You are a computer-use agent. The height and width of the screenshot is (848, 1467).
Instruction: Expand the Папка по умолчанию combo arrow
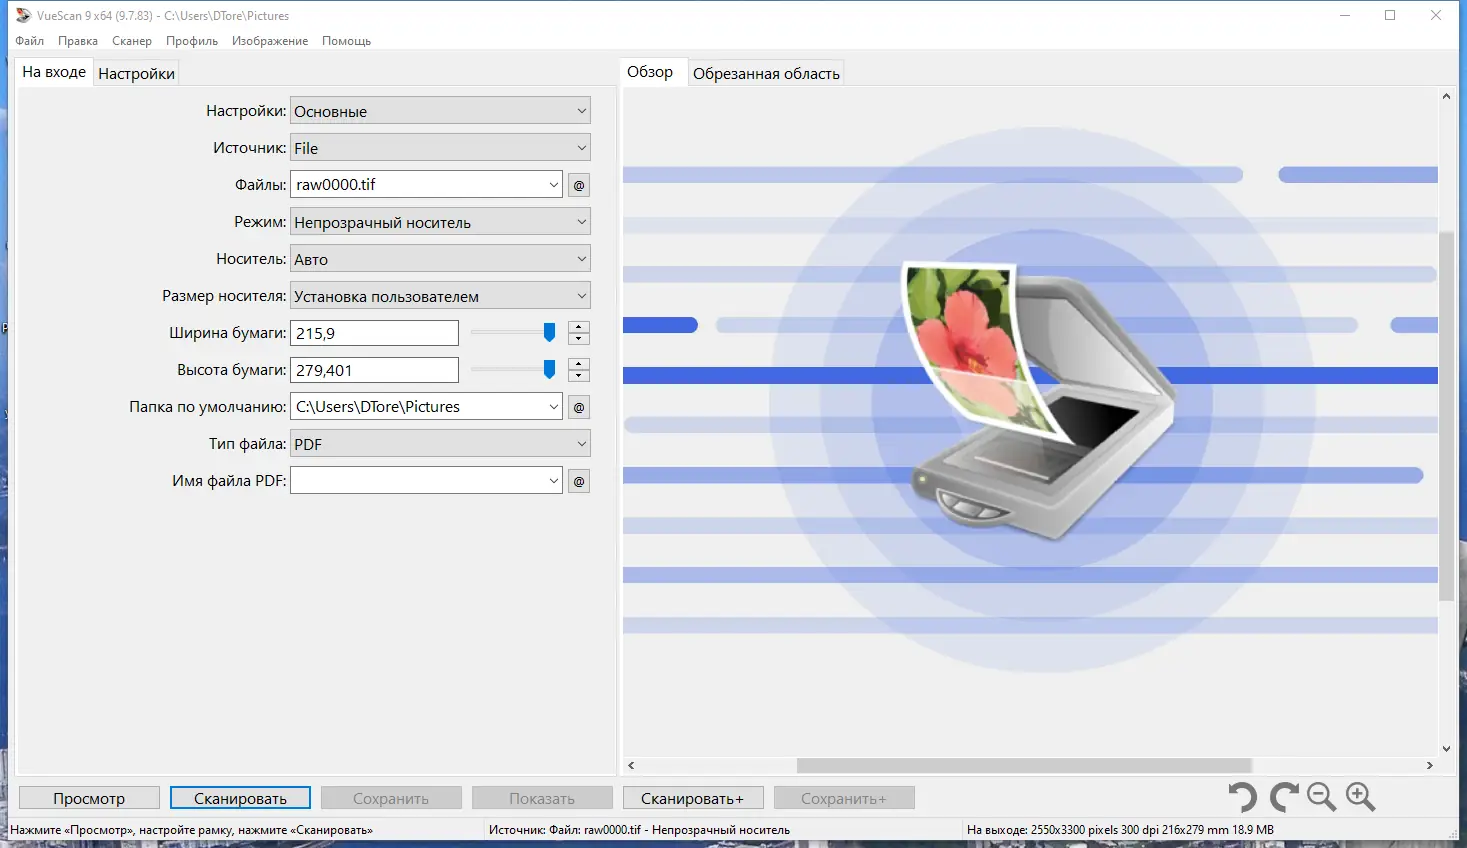[554, 407]
